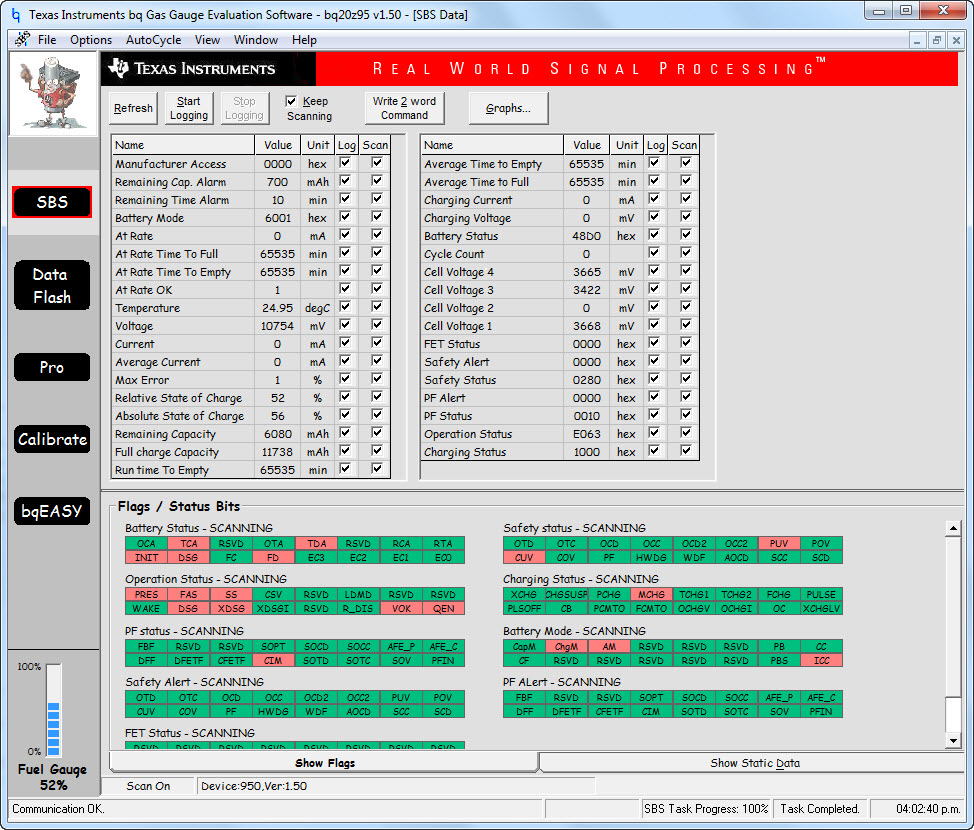Open the Calibrate panel

pos(52,439)
